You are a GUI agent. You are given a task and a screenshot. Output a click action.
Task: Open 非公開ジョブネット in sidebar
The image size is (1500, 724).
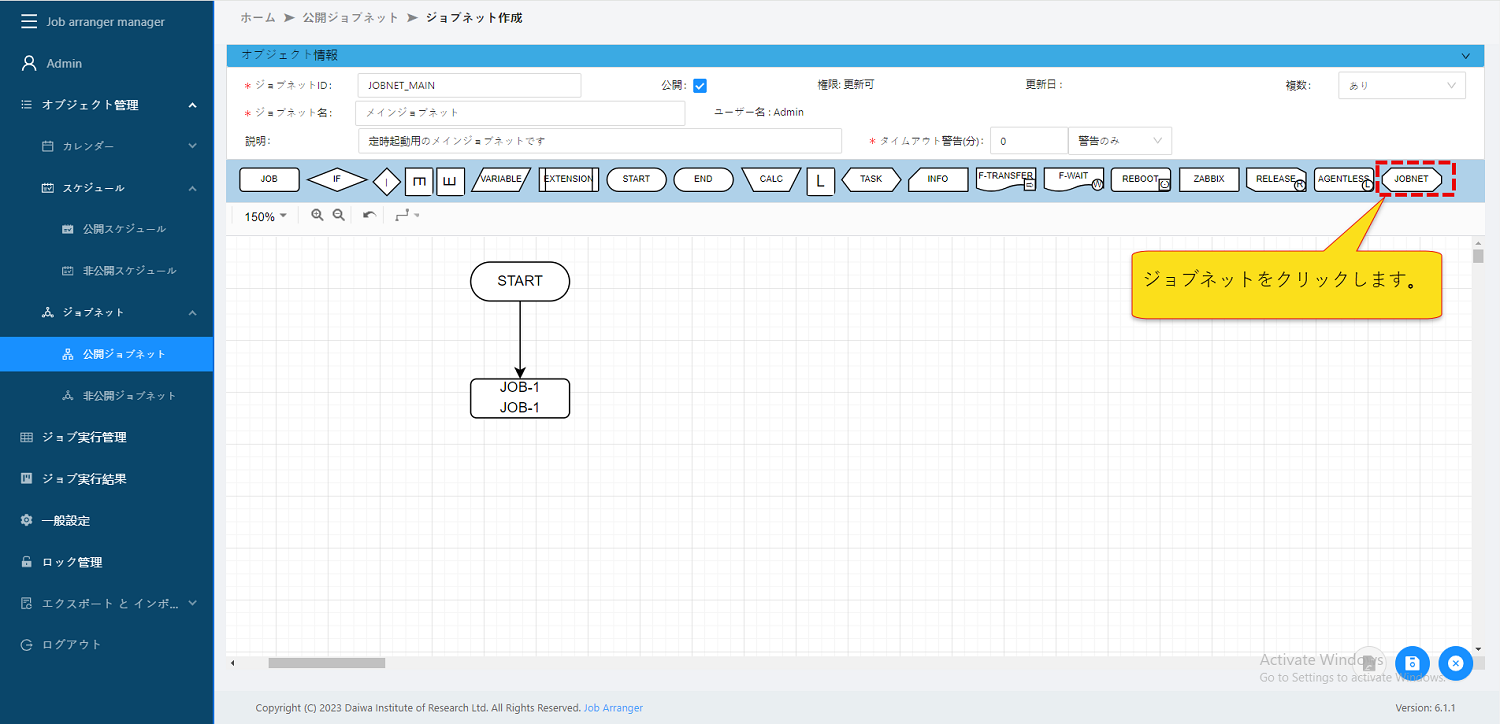[x=129, y=396]
